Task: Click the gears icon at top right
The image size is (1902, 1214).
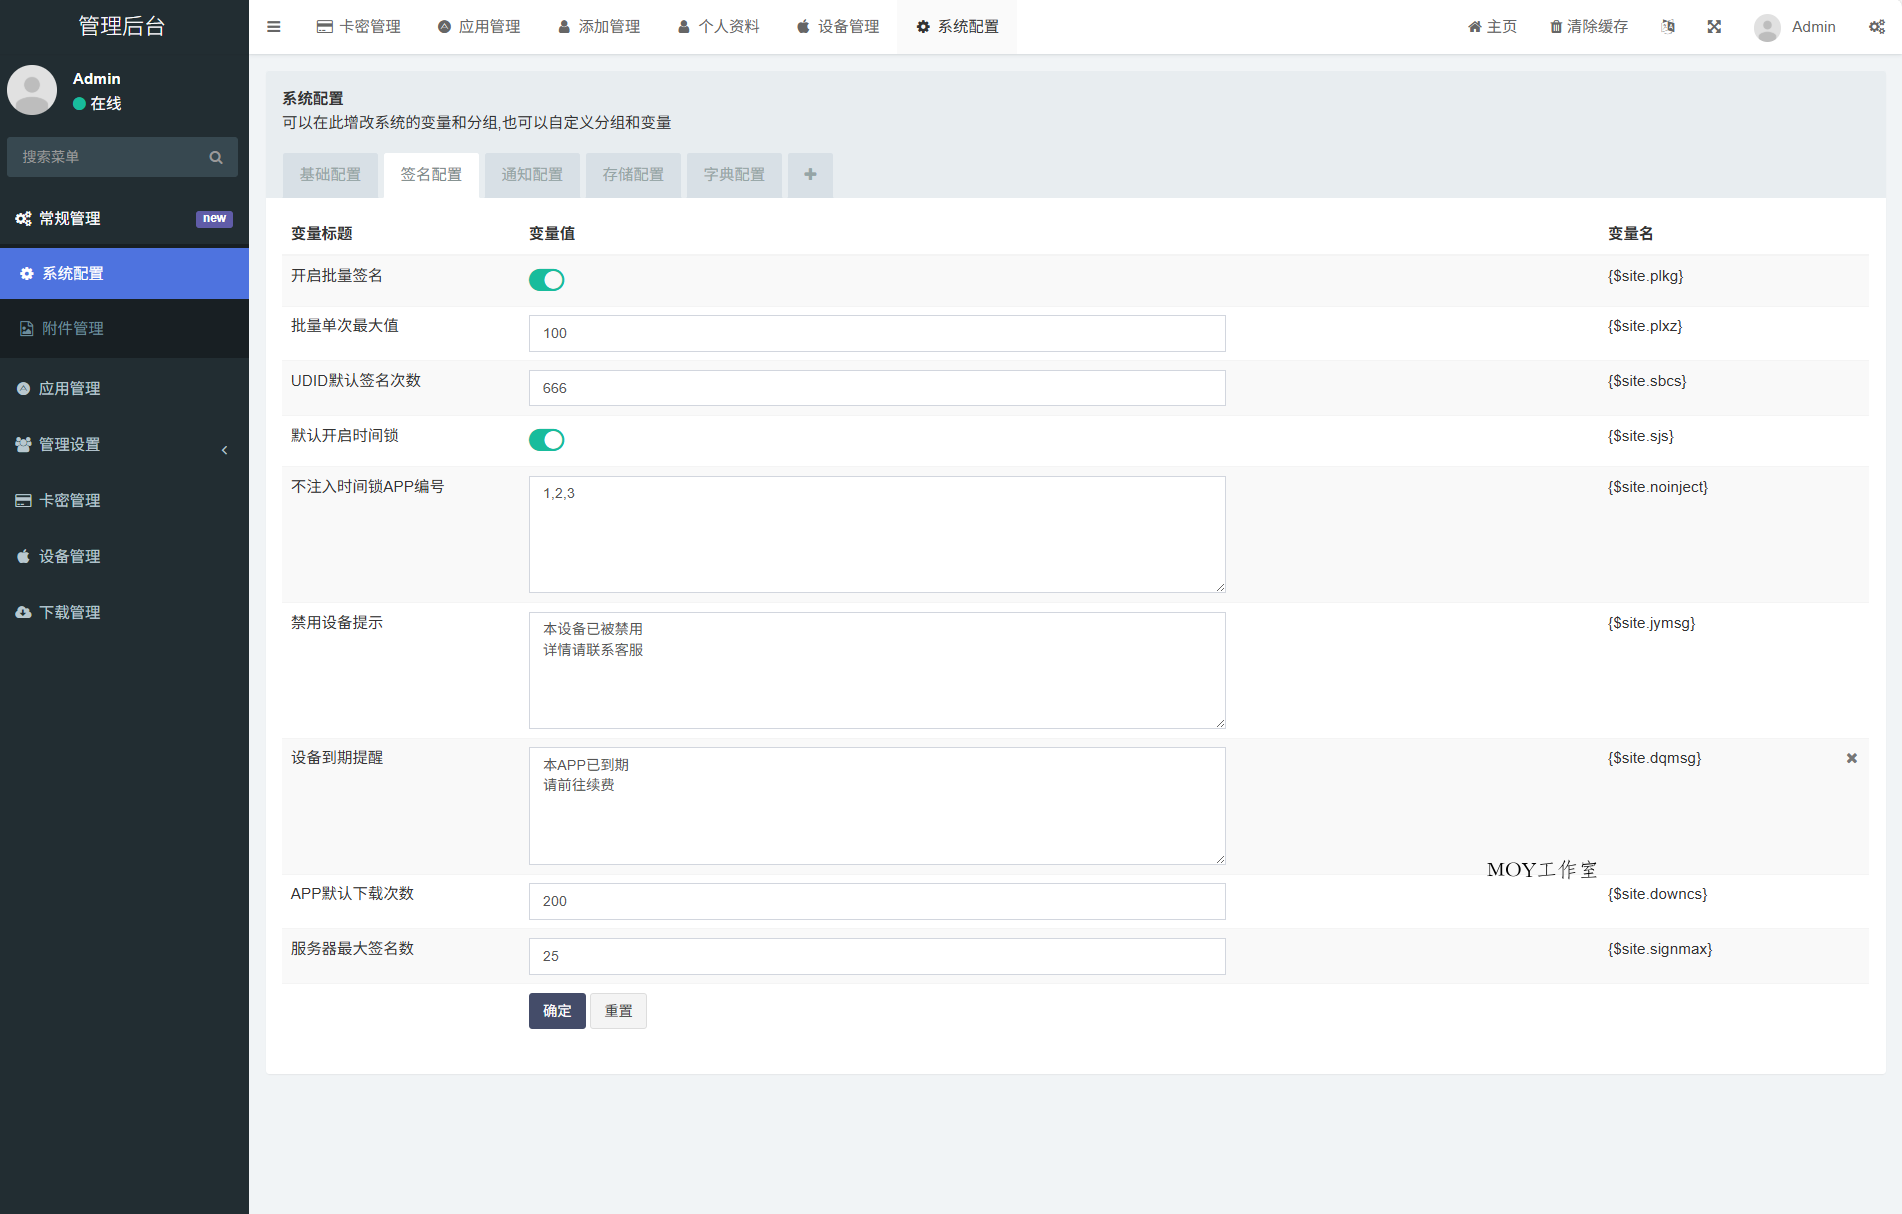Action: coord(1877,27)
